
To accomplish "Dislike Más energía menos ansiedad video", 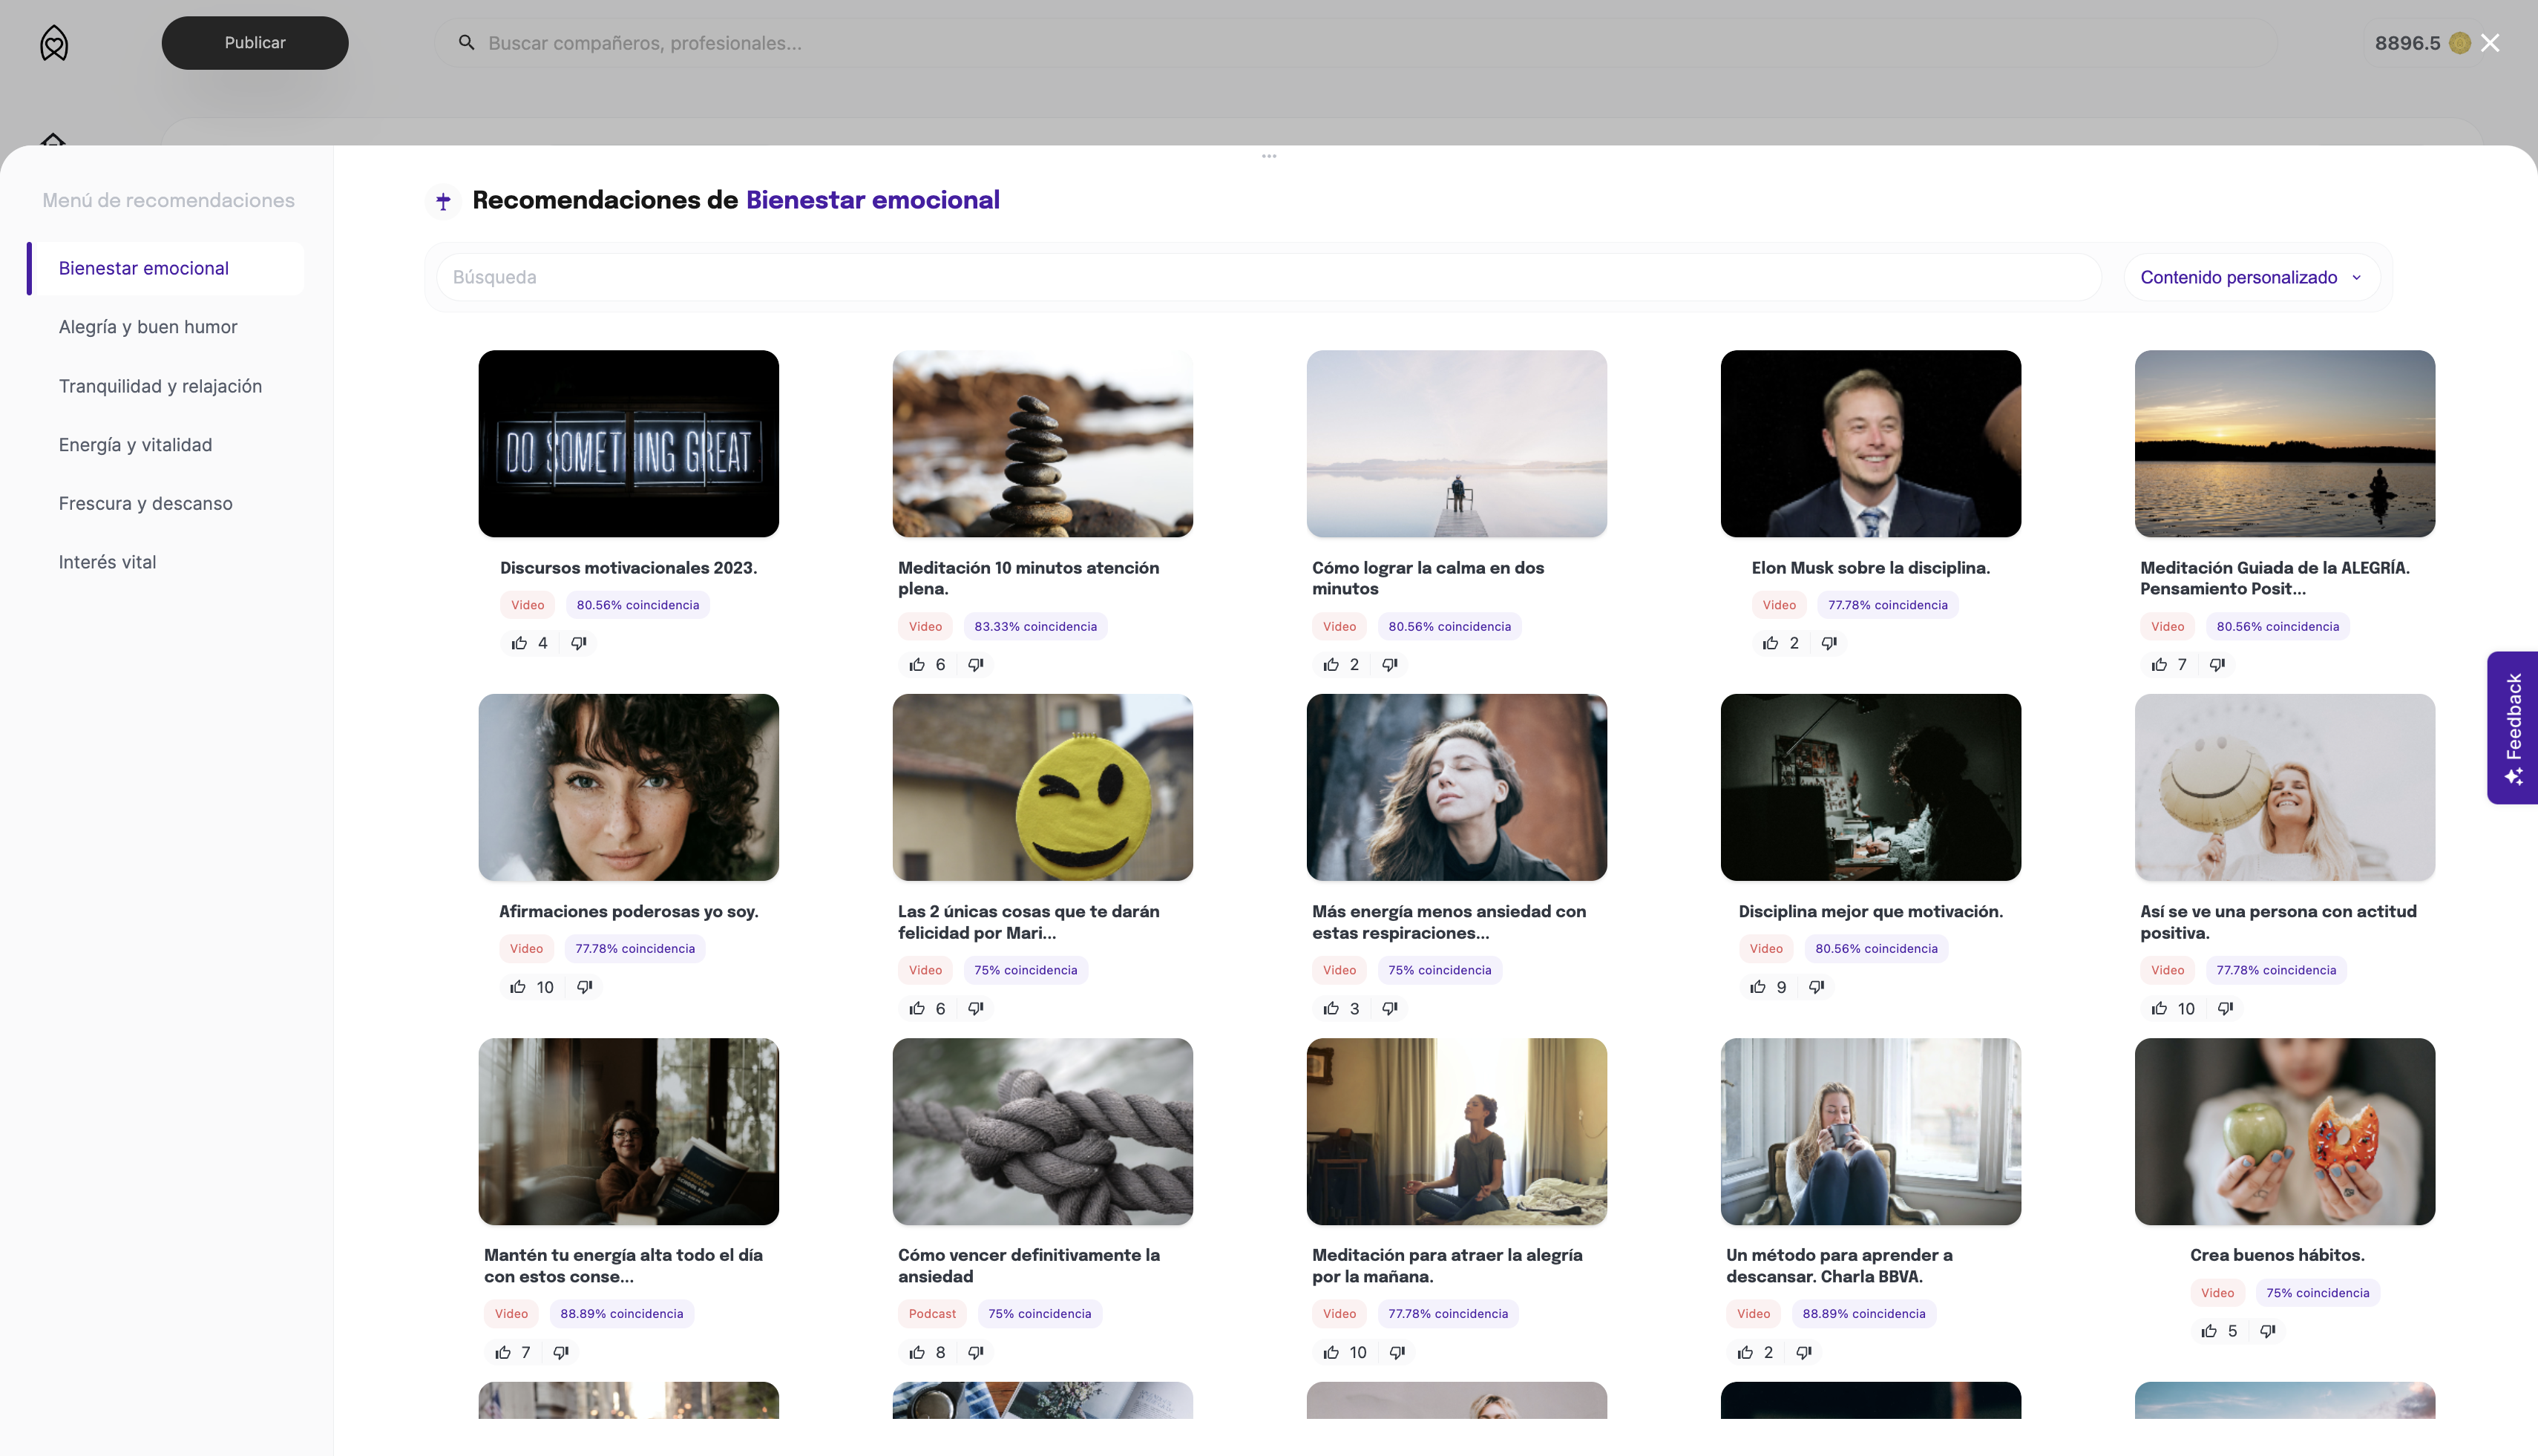I will 1390,1008.
